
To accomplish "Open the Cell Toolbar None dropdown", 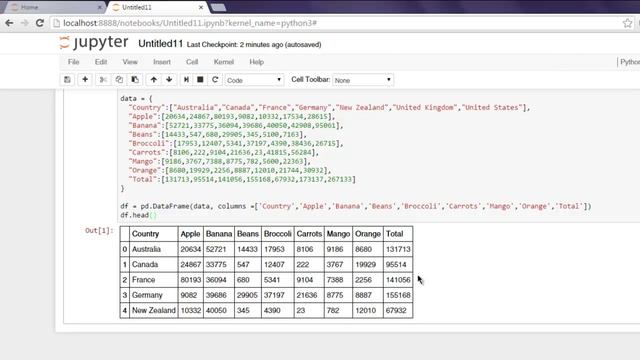I will point(363,80).
